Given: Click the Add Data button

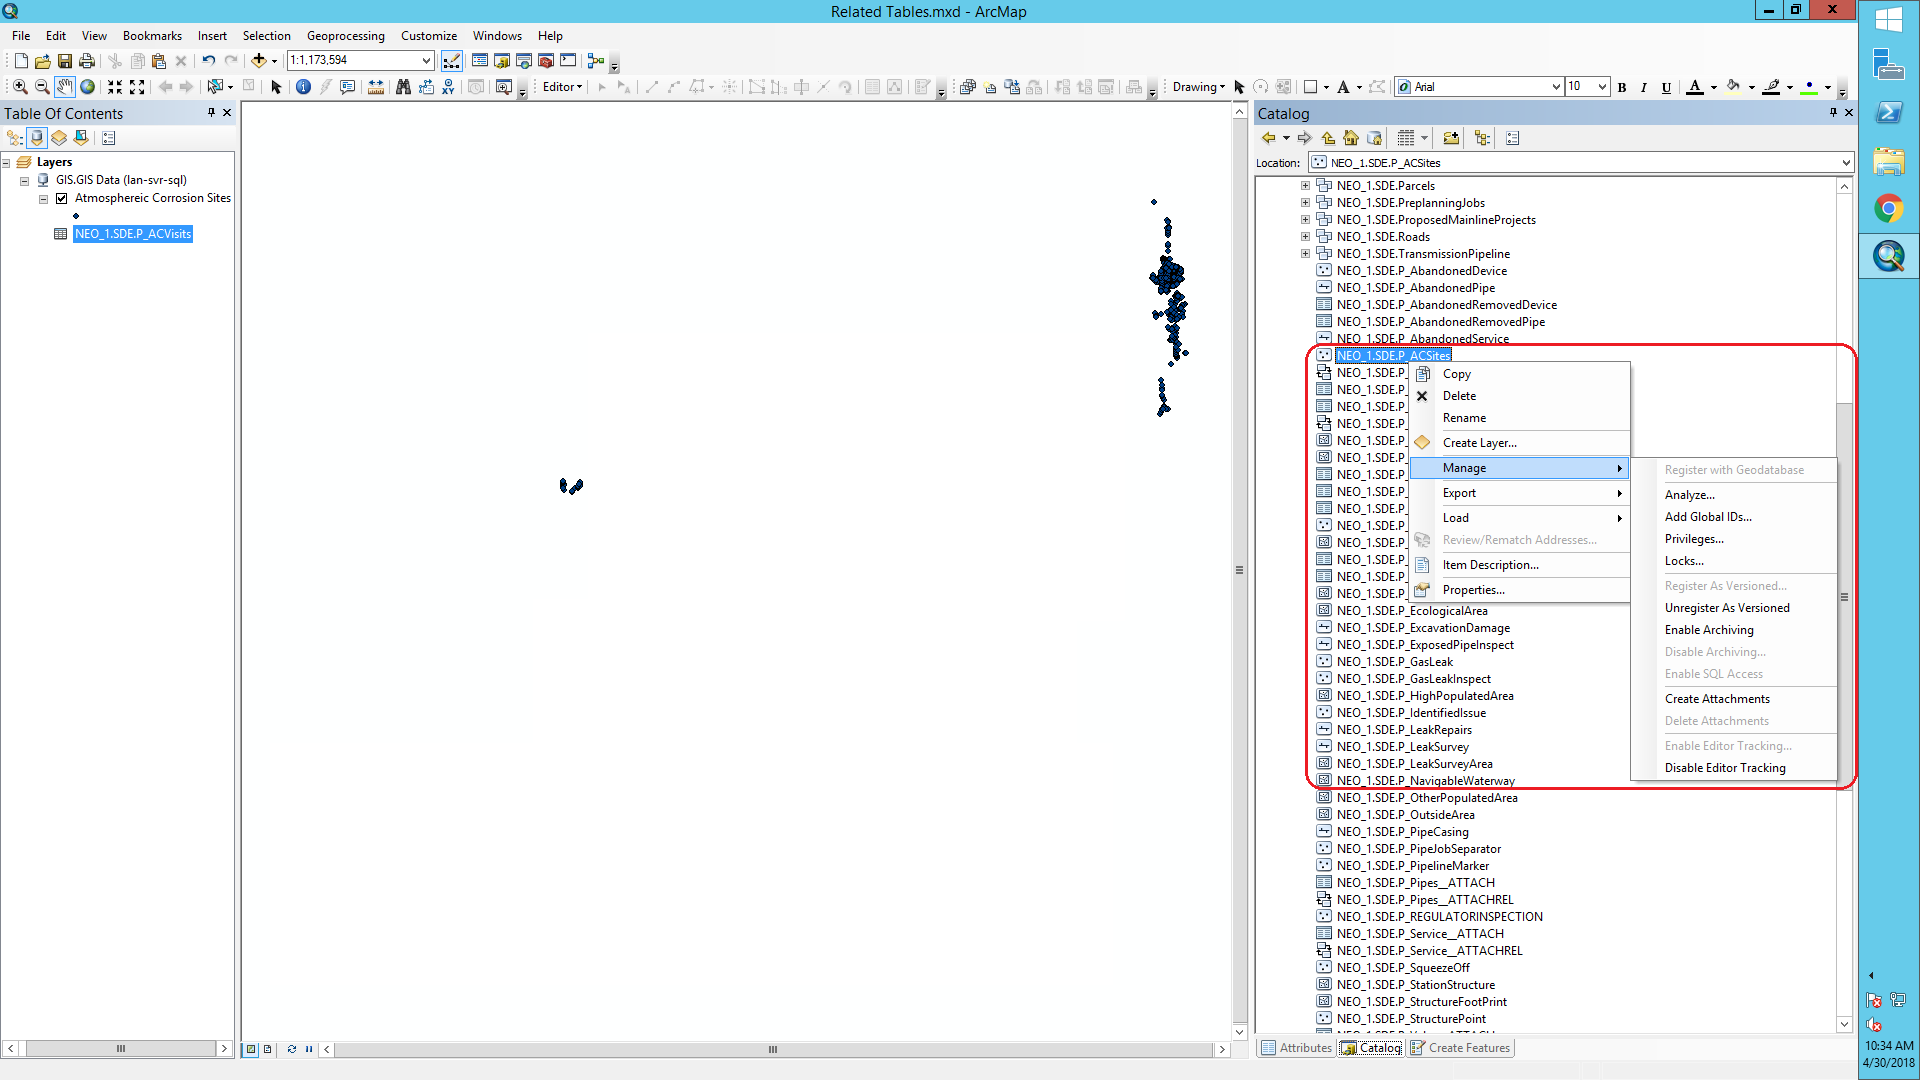Looking at the screenshot, I should click(x=259, y=61).
